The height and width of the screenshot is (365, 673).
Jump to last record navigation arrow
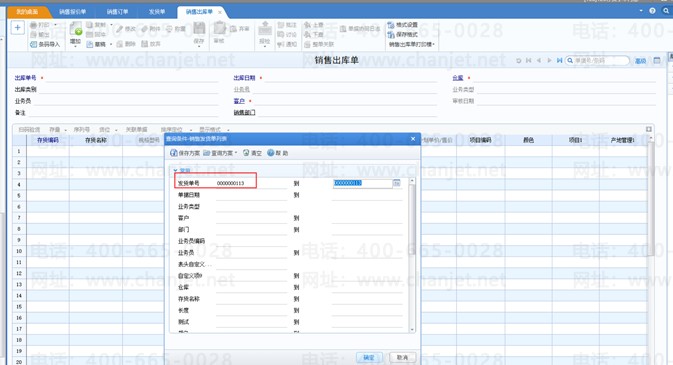point(559,61)
